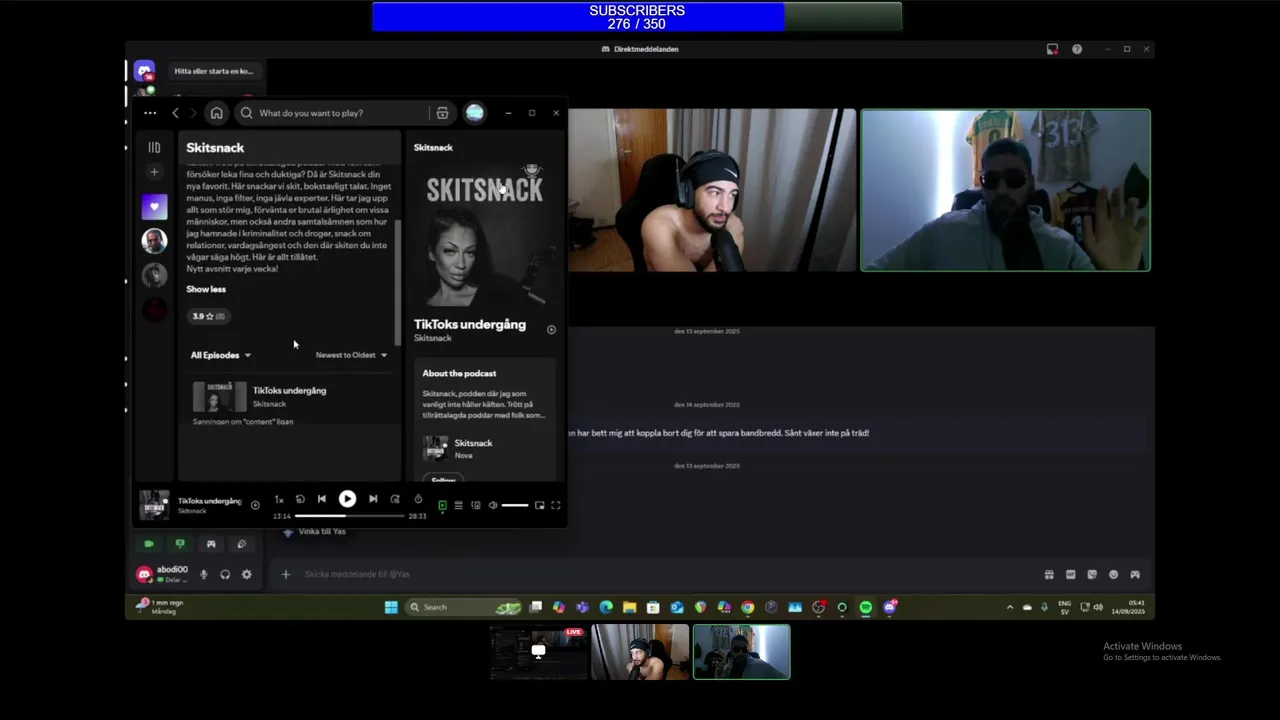Select the sunglasses participant video tile
1280x720 pixels.
point(1006,190)
